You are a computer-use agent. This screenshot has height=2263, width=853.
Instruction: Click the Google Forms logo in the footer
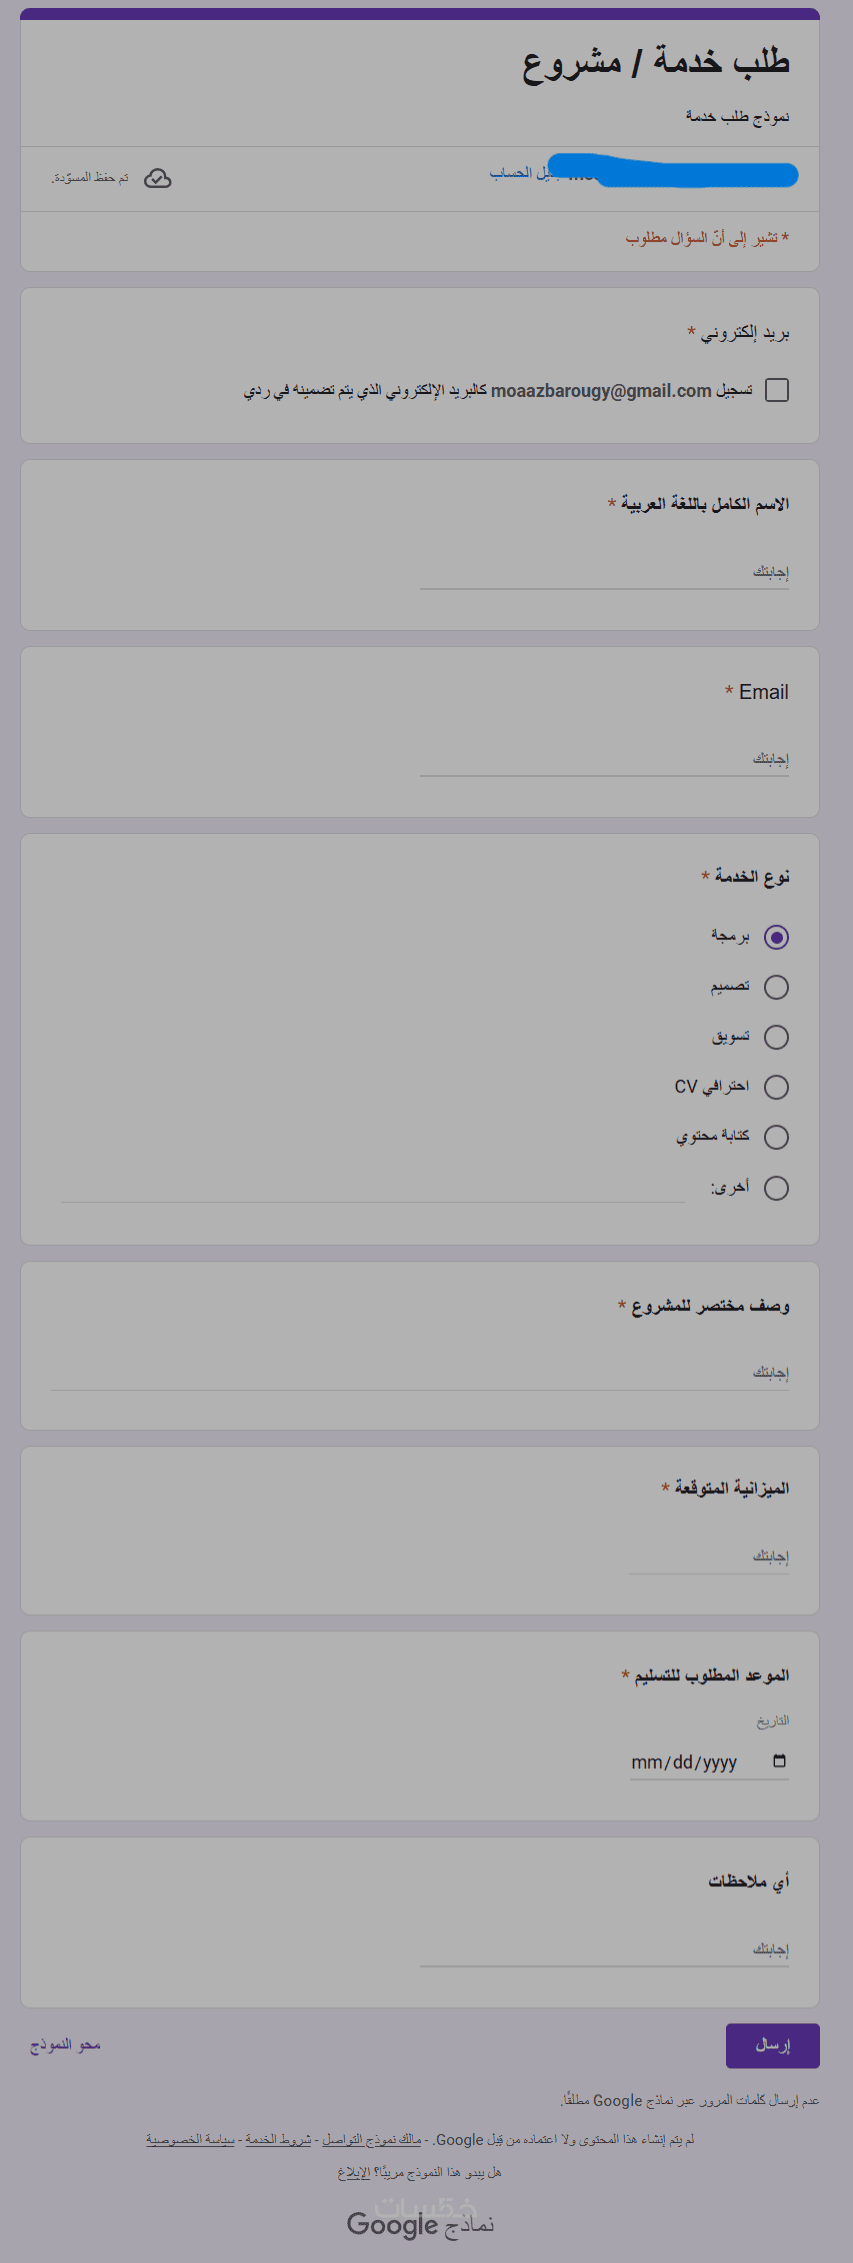tap(420, 2224)
